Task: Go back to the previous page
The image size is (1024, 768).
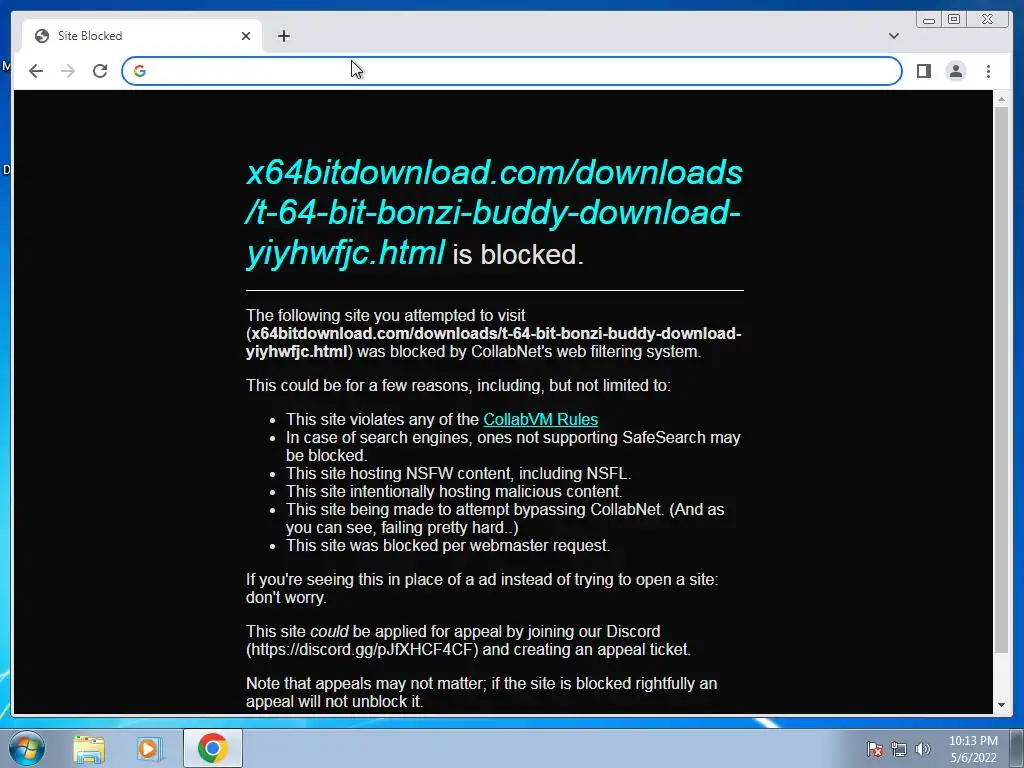Action: (x=36, y=71)
